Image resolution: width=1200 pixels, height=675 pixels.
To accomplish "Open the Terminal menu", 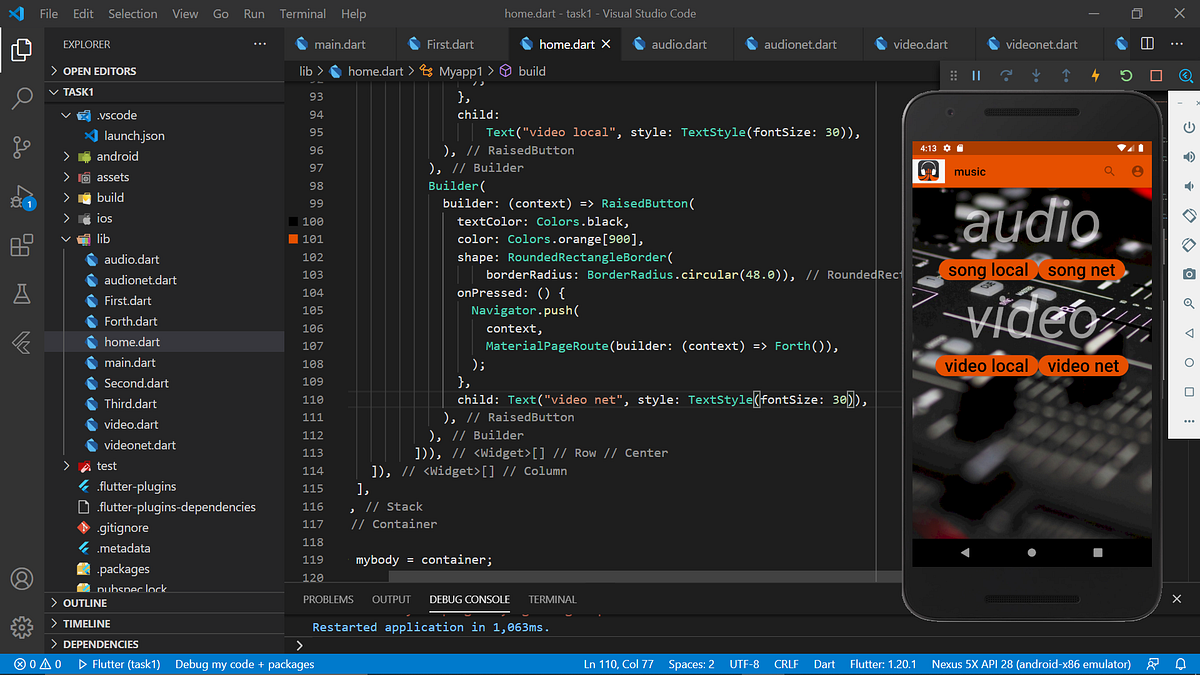I will pyautogui.click(x=303, y=14).
